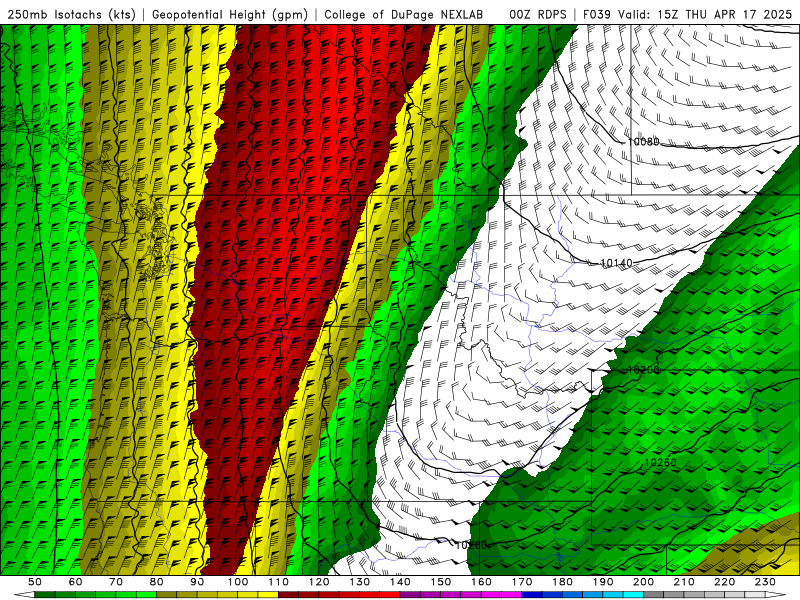Select the 210 kt color bar label
Viewport: 800px width, 600px height.
pos(684,582)
